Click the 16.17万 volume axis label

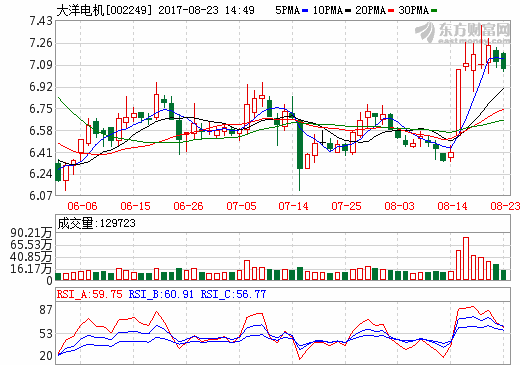(31, 269)
